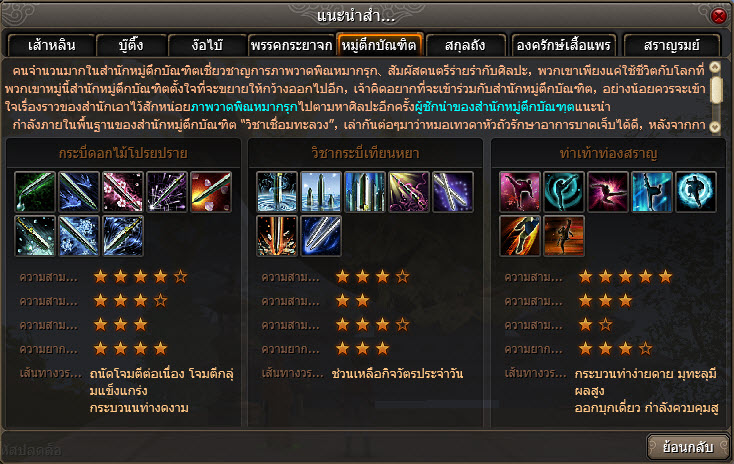The image size is (734, 464).
Task: Open the สกุลถัง tab
Action: (466, 45)
